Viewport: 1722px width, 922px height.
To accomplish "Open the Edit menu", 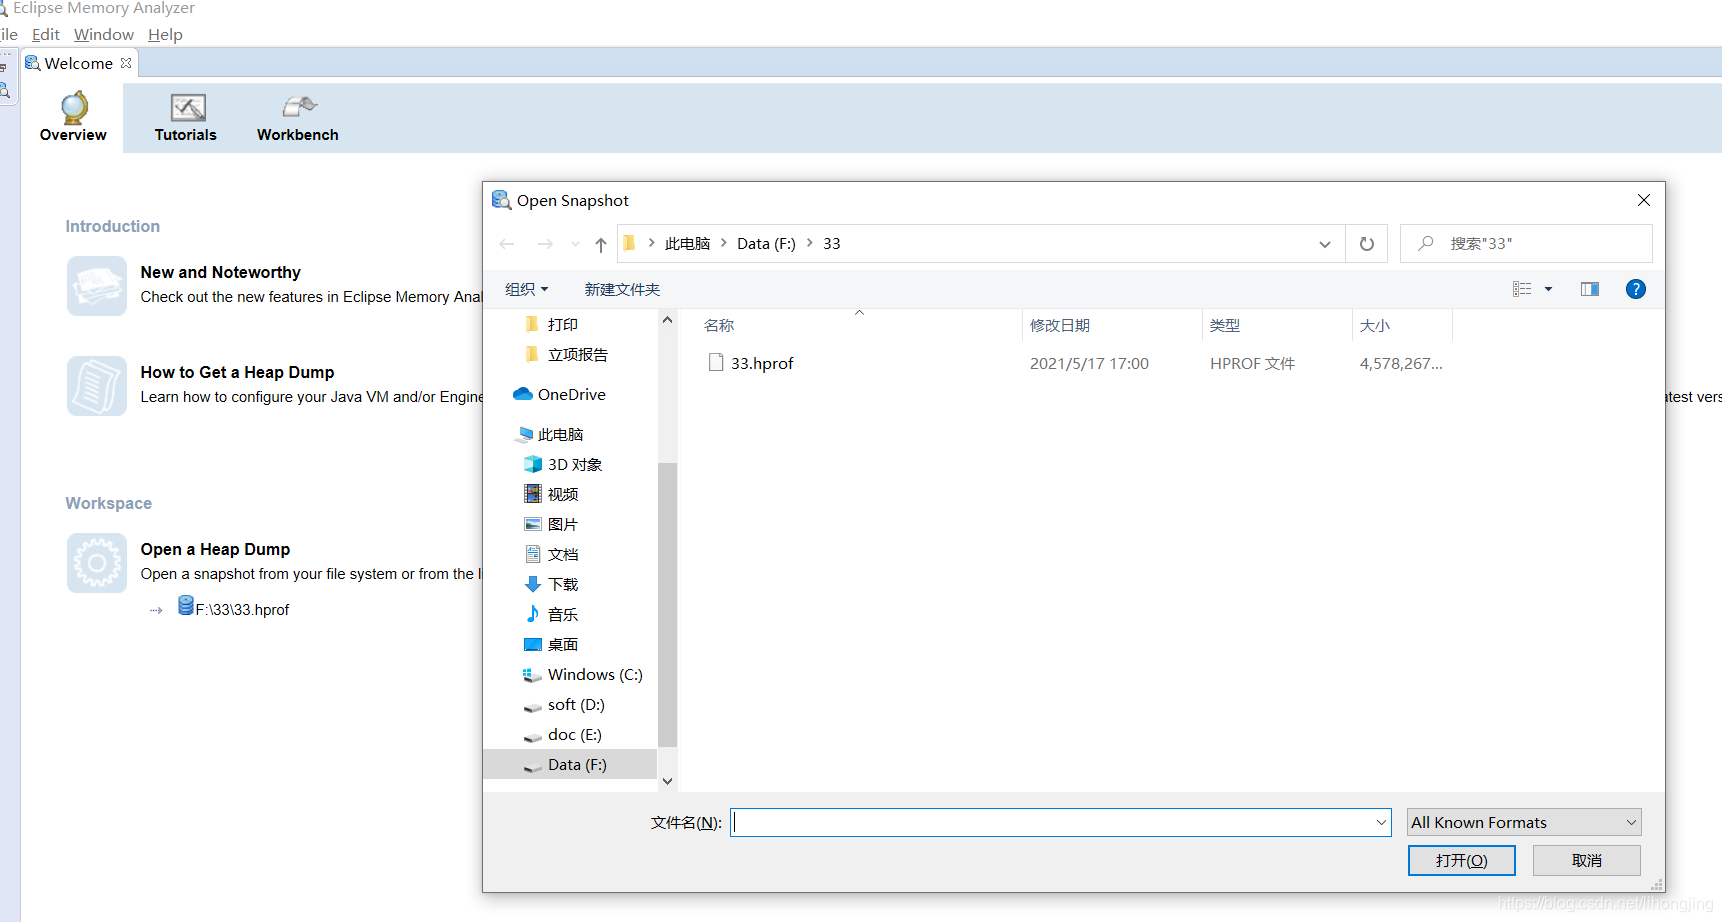I will [x=46, y=34].
